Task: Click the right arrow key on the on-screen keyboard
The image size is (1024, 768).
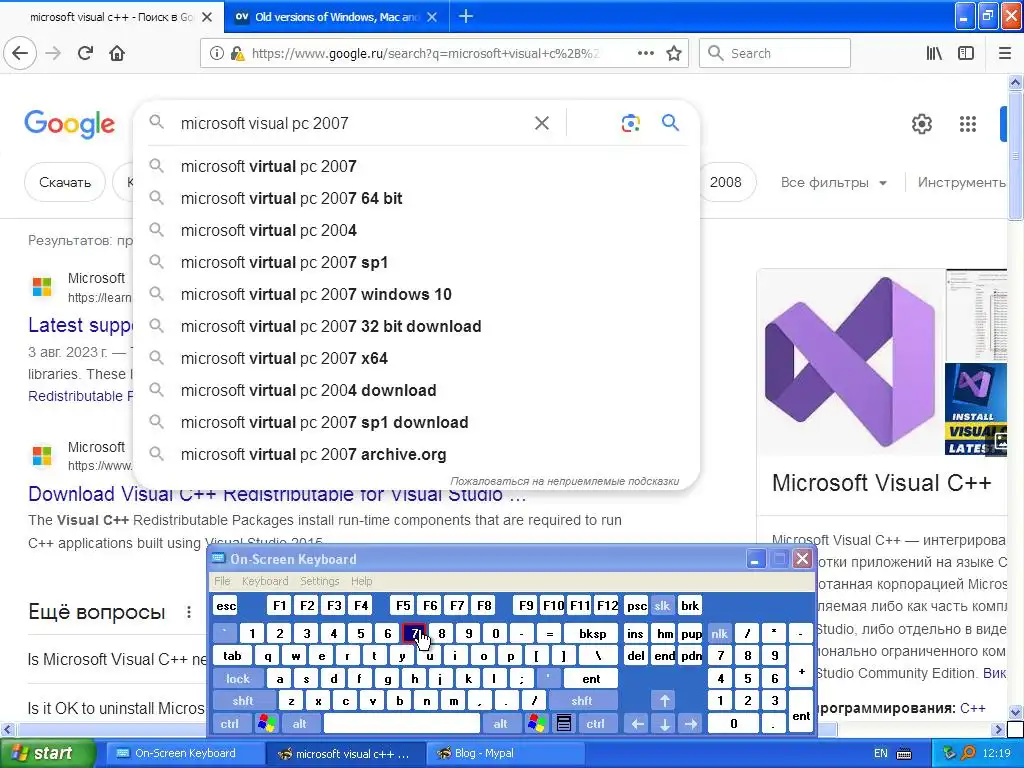Action: point(691,724)
